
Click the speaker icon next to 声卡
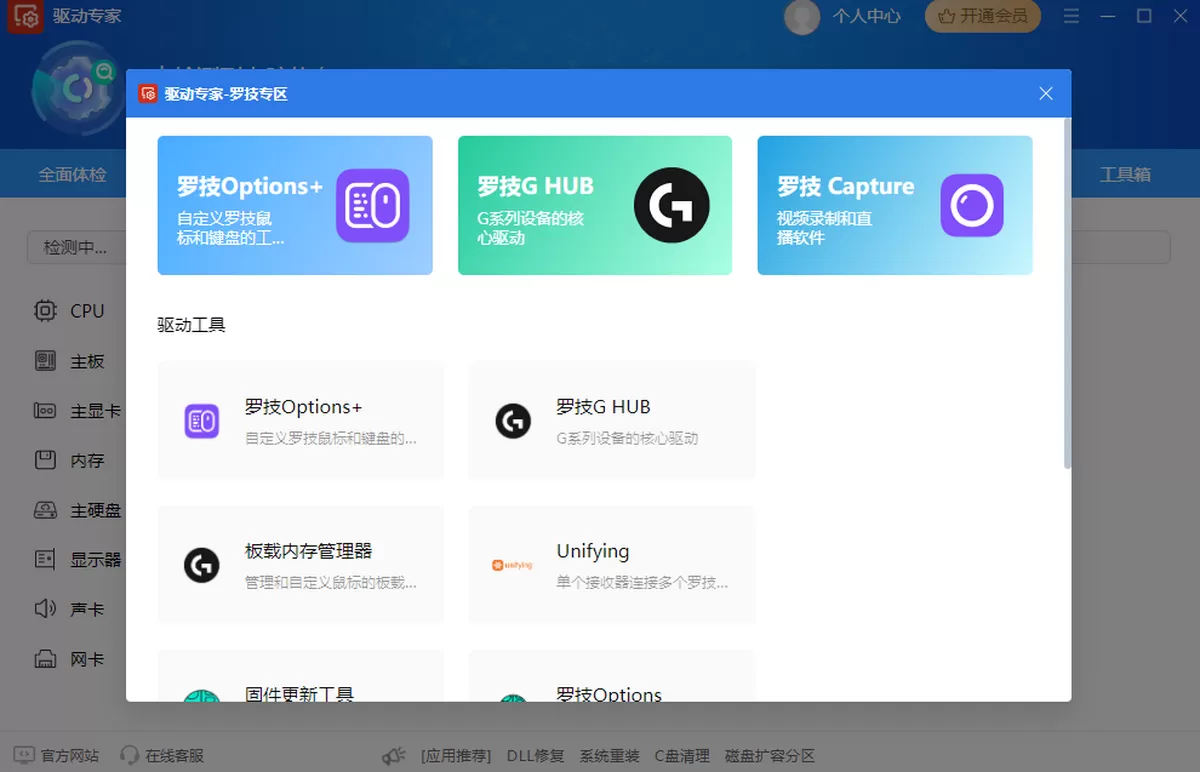[45, 609]
